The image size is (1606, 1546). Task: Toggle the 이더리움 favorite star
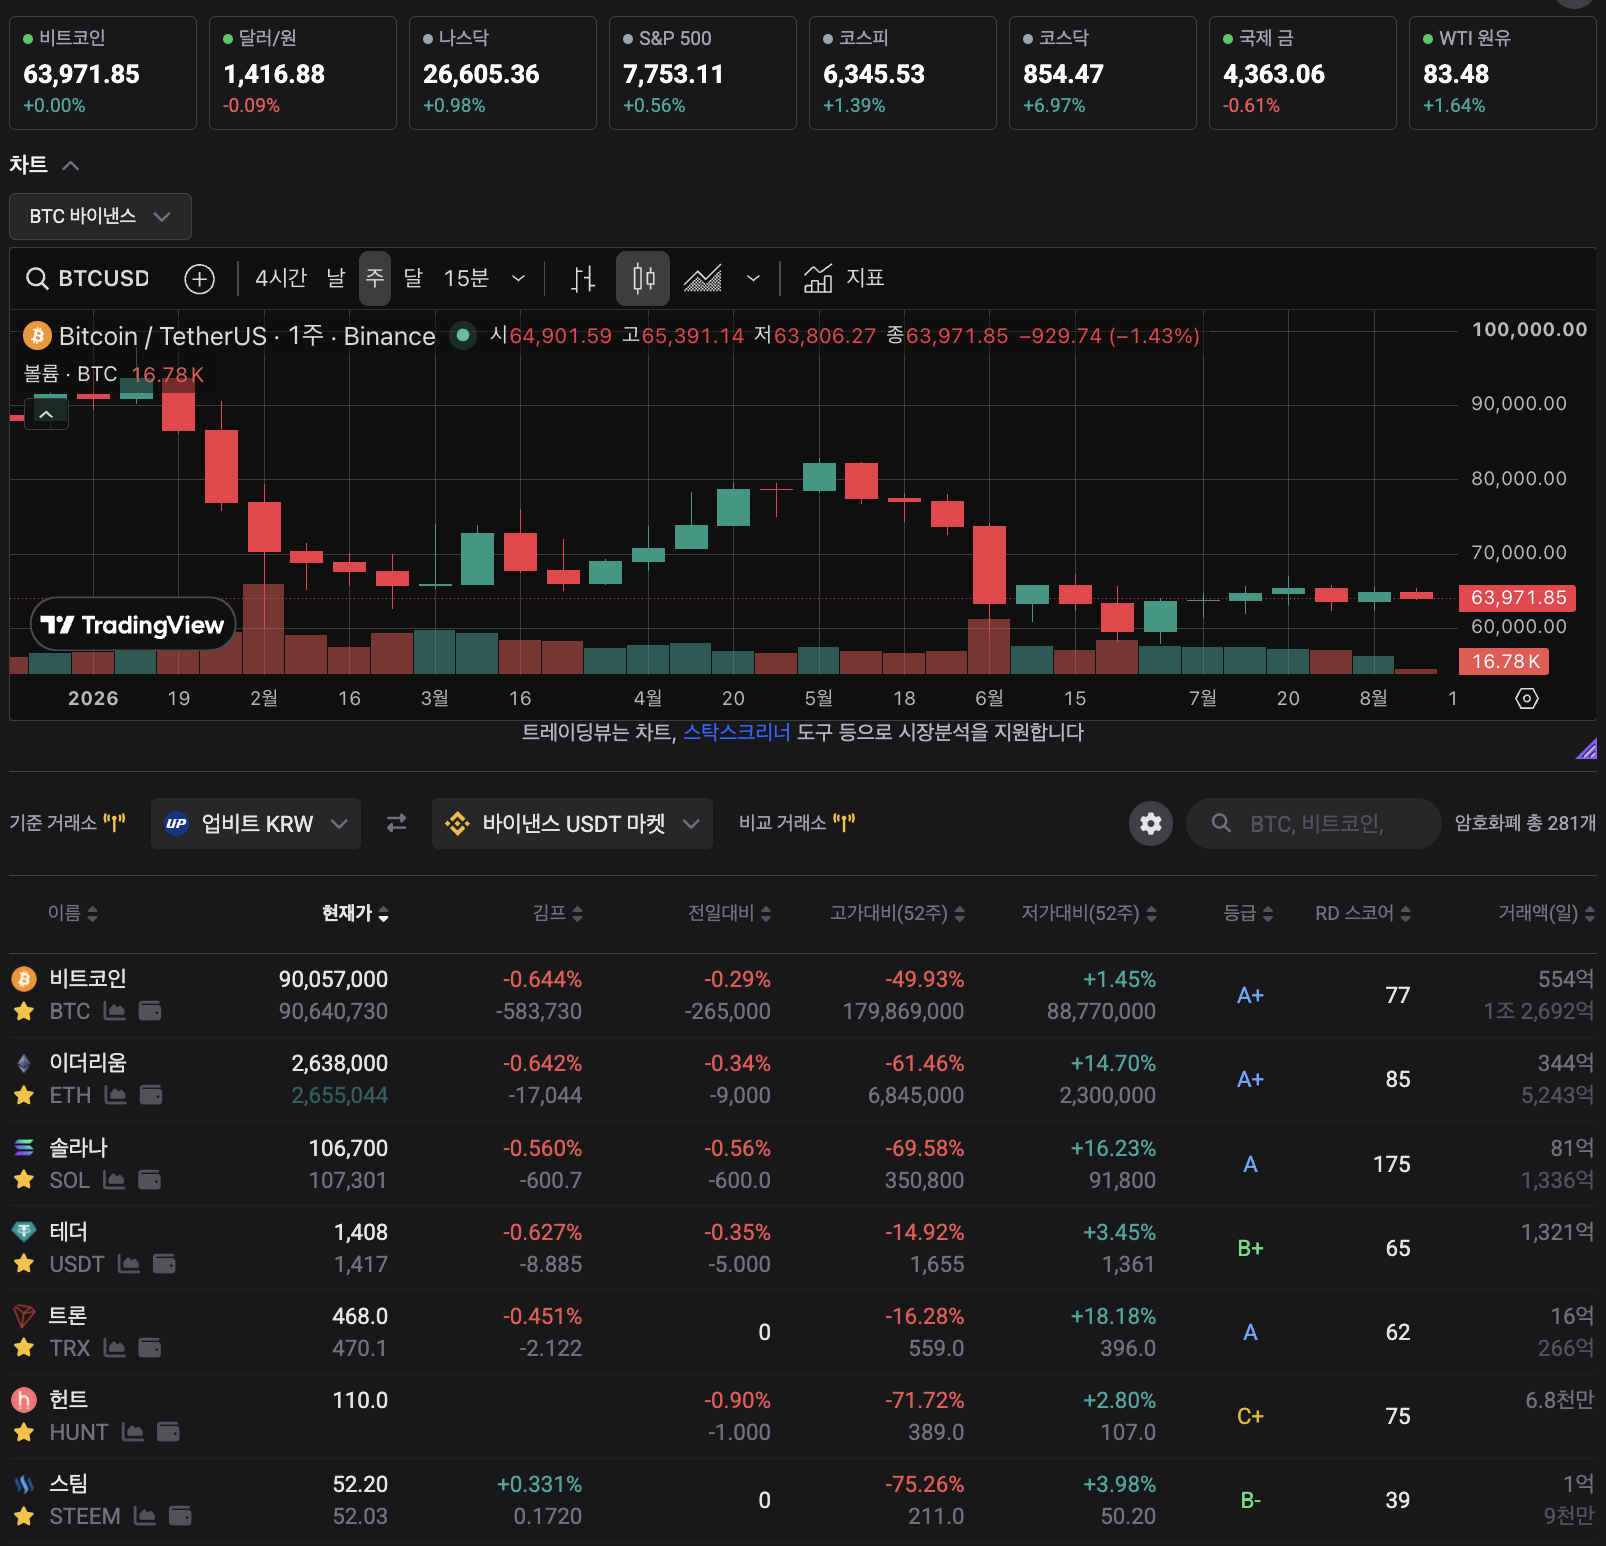coord(24,1095)
